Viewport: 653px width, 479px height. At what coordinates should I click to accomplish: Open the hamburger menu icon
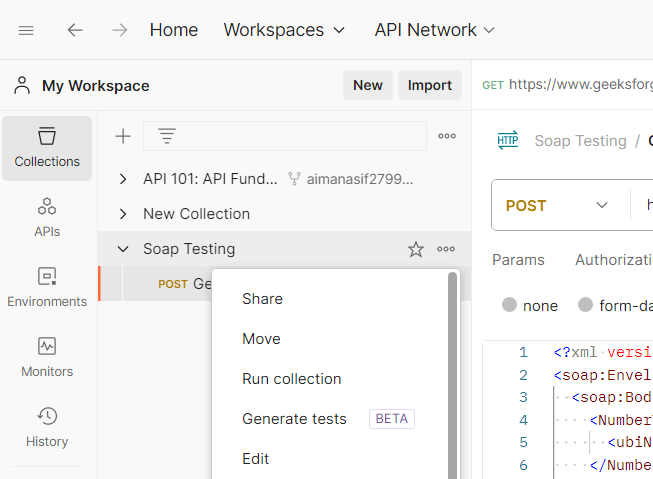(x=26, y=30)
